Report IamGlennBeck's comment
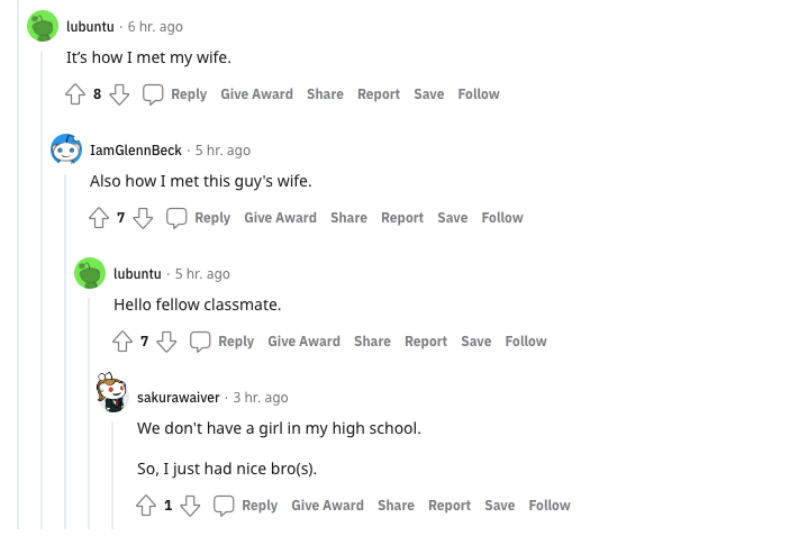This screenshot has width=790, height=536. pyautogui.click(x=402, y=218)
